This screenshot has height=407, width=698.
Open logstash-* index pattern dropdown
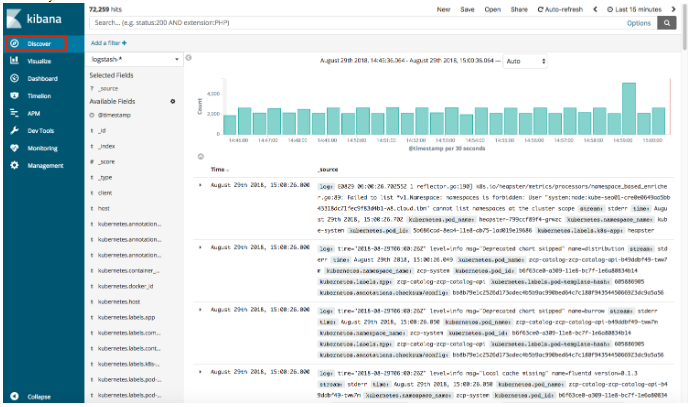[134, 59]
